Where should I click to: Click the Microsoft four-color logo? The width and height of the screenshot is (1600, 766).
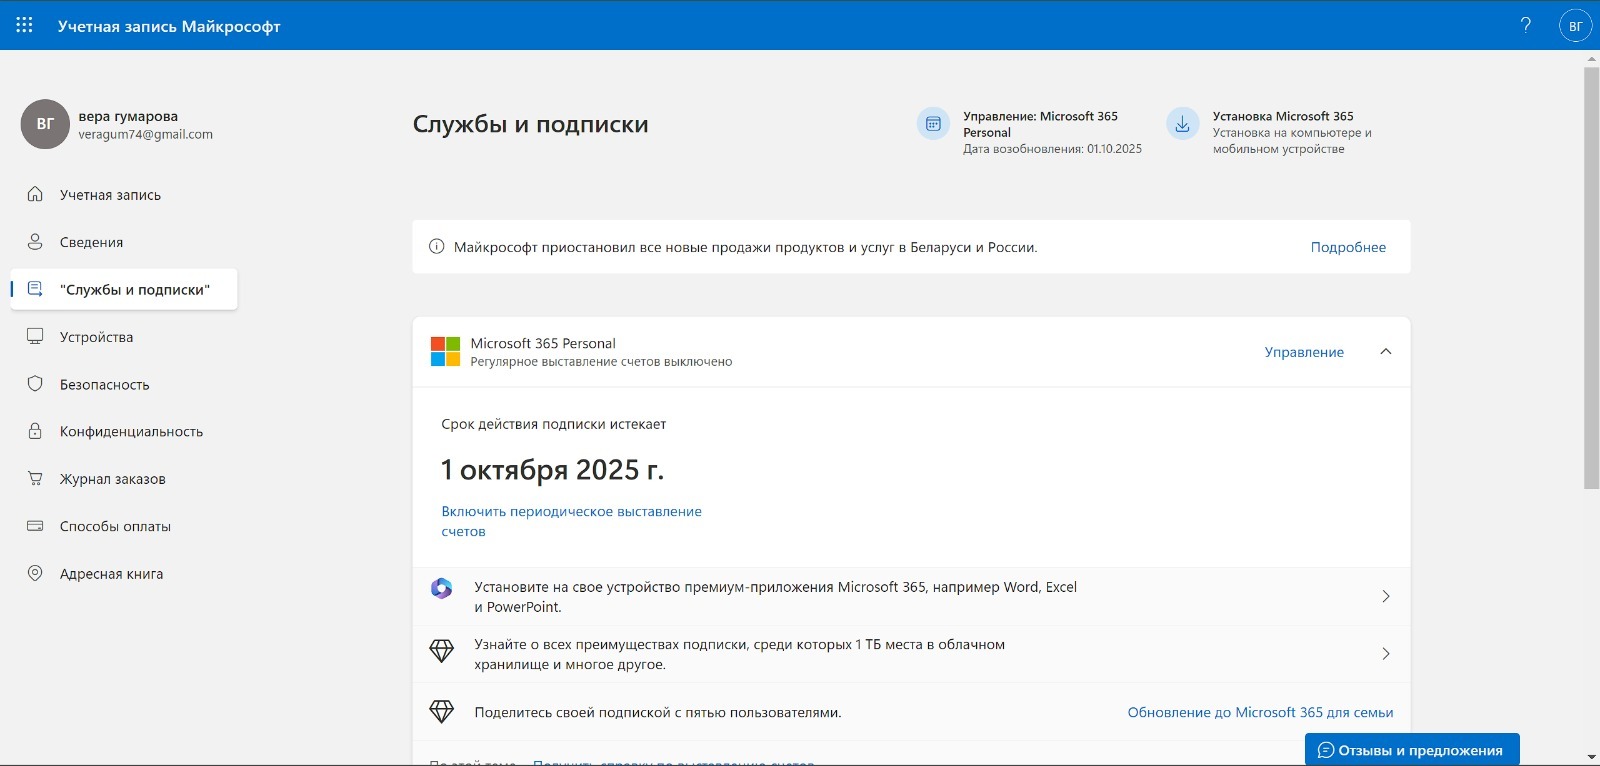pyautogui.click(x=445, y=352)
